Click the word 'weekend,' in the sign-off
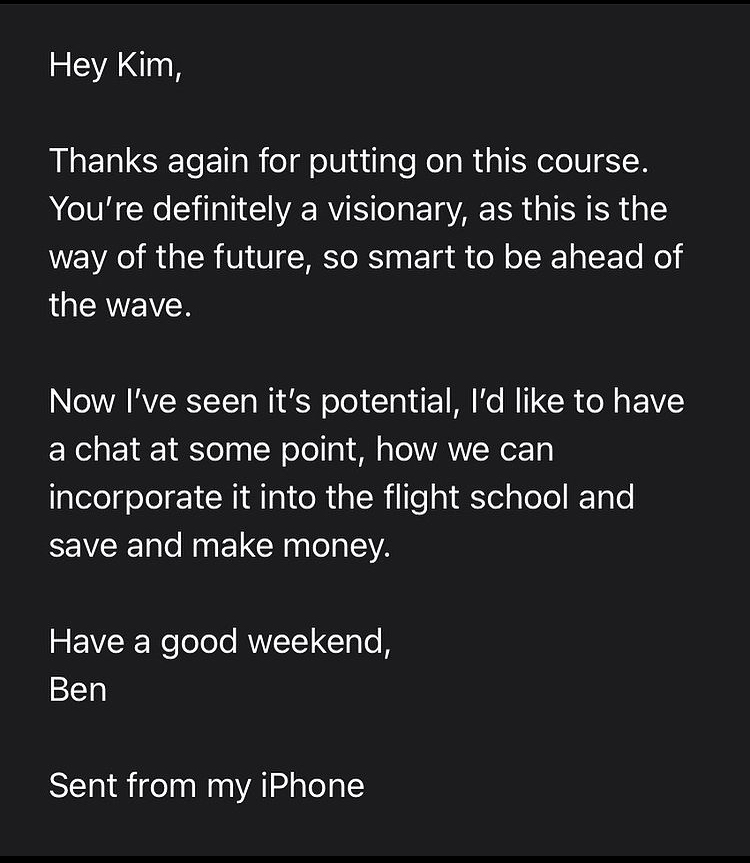 click(320, 642)
